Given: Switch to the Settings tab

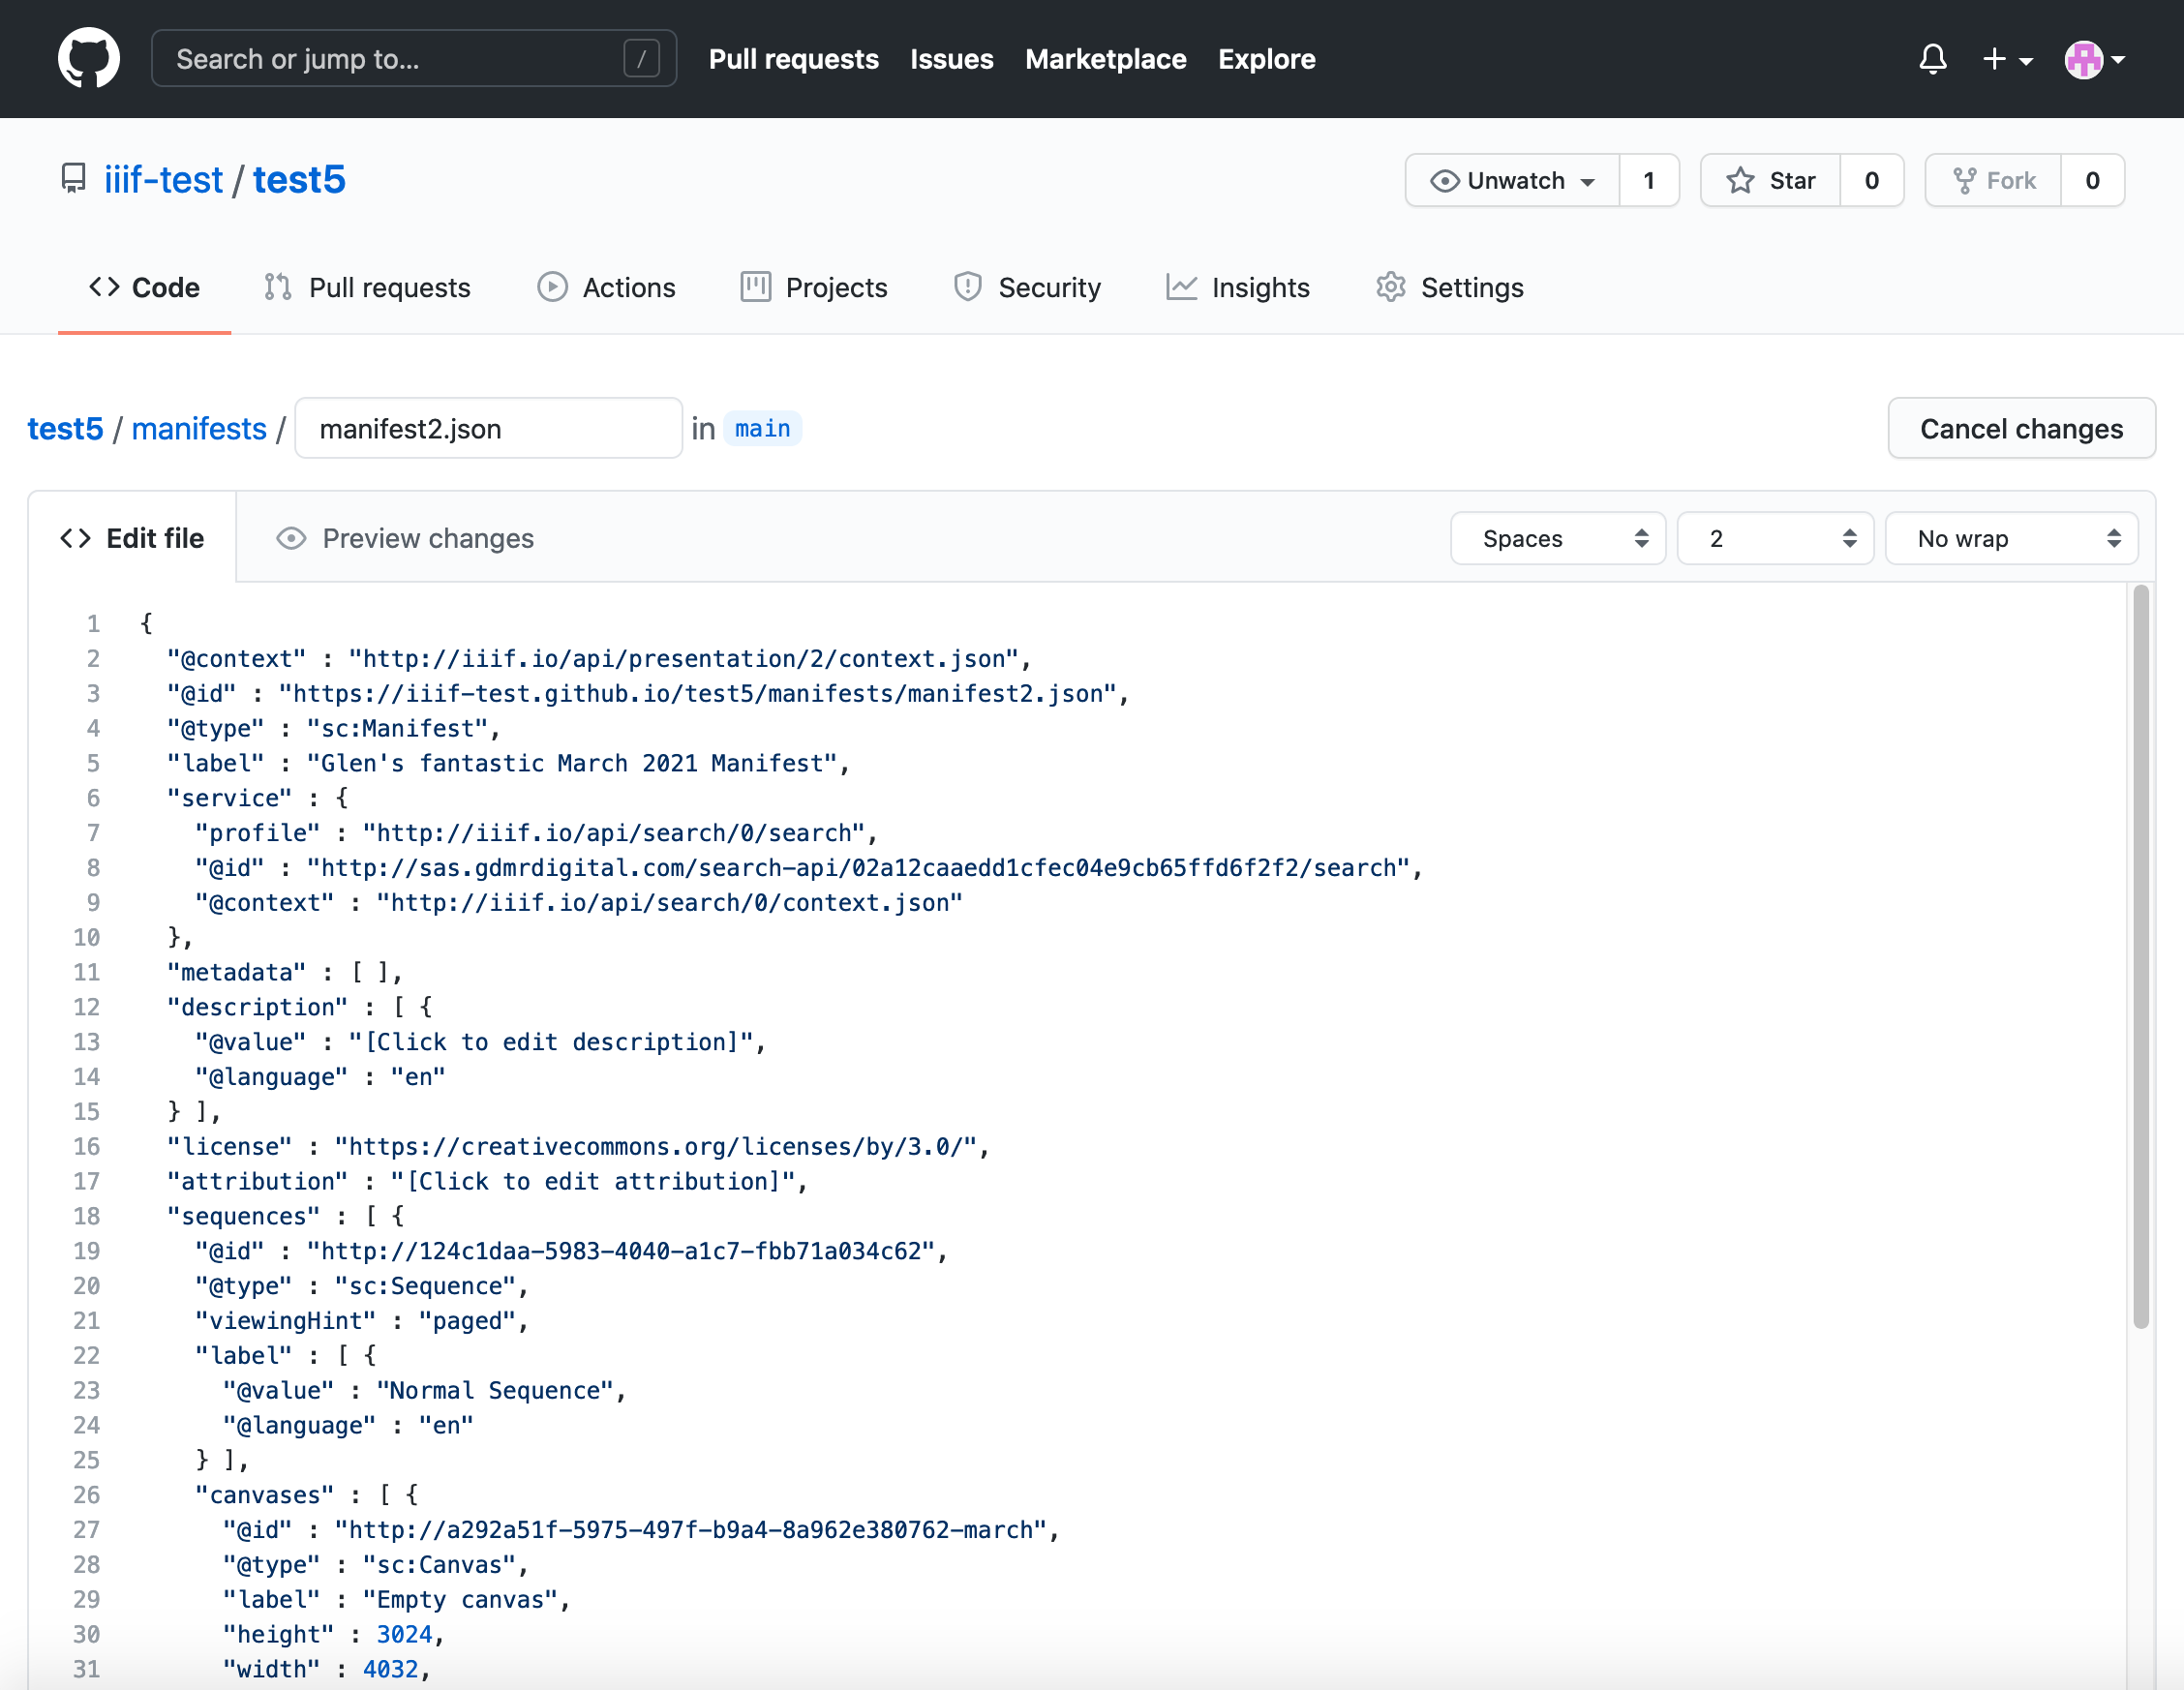Looking at the screenshot, I should coord(1450,287).
